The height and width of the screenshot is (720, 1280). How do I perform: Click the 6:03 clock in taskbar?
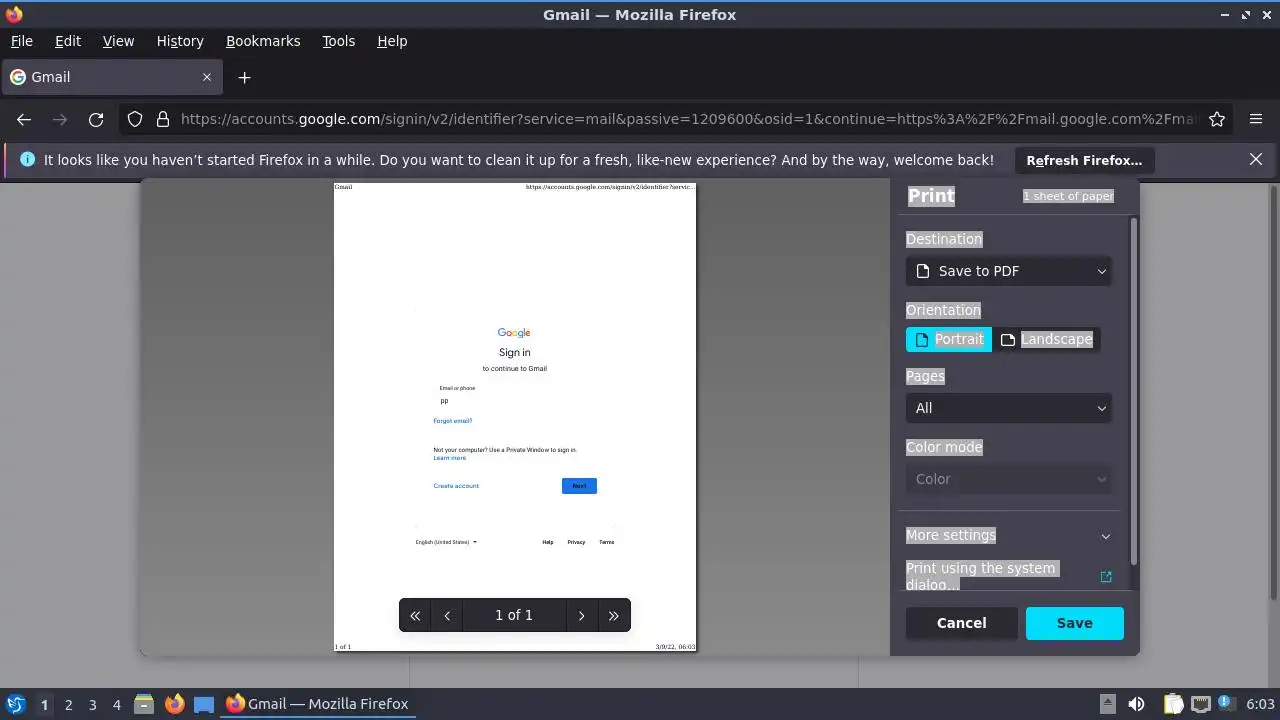(x=1260, y=704)
